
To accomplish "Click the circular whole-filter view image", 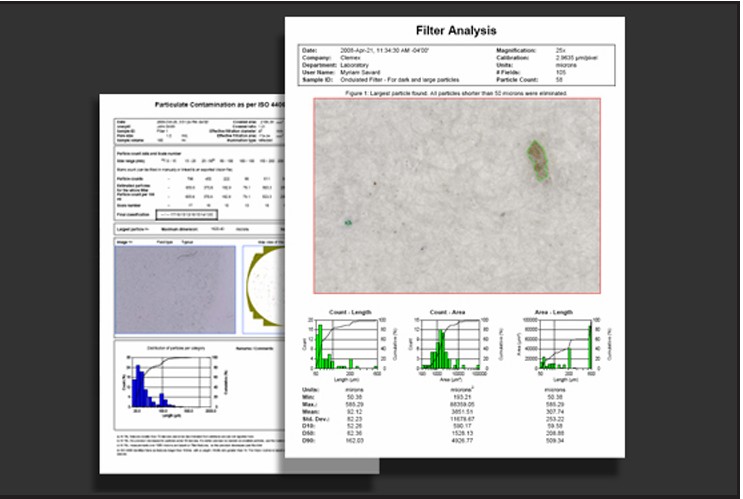I will click(x=264, y=290).
